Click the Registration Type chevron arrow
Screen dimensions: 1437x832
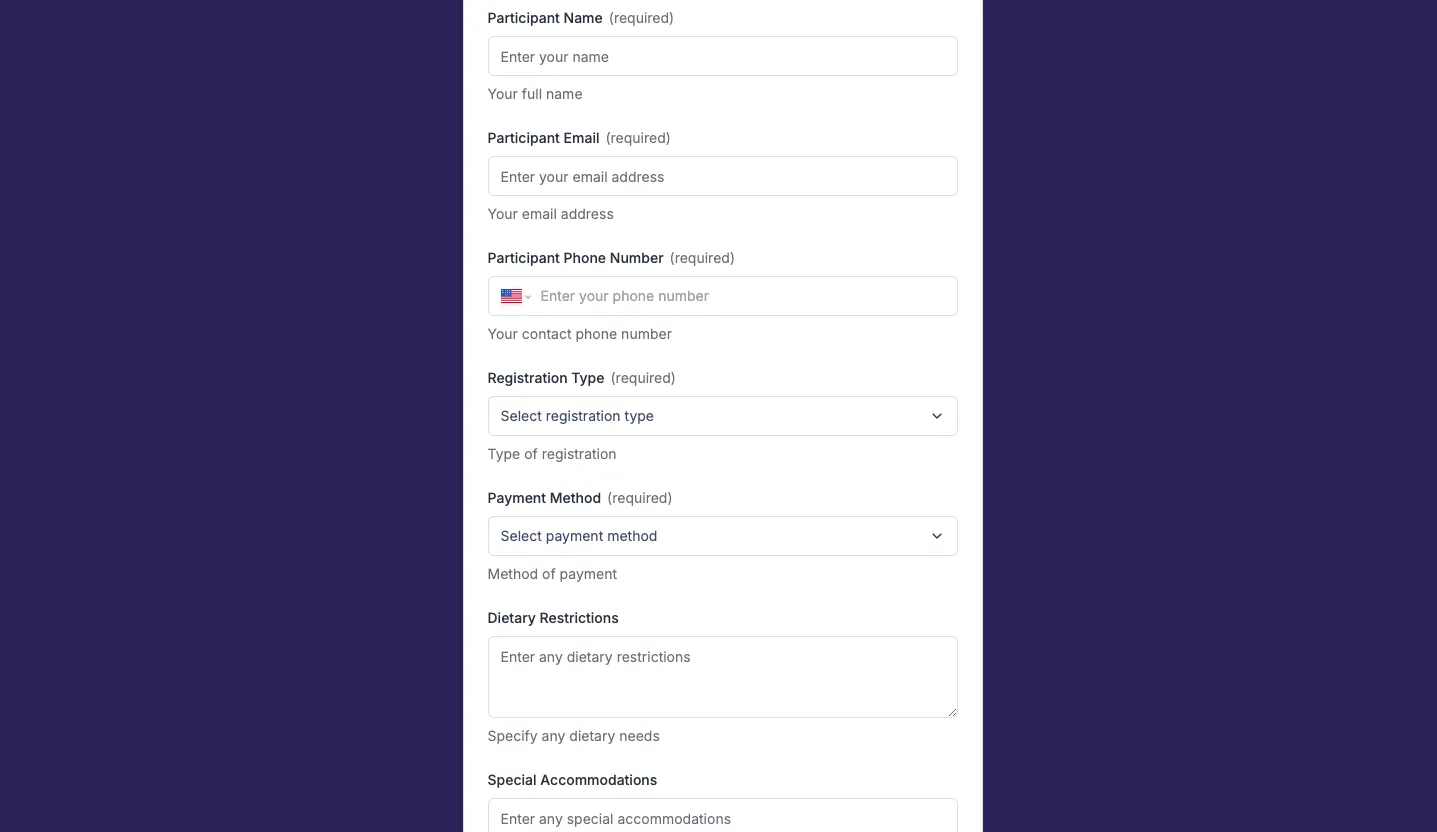coord(937,416)
